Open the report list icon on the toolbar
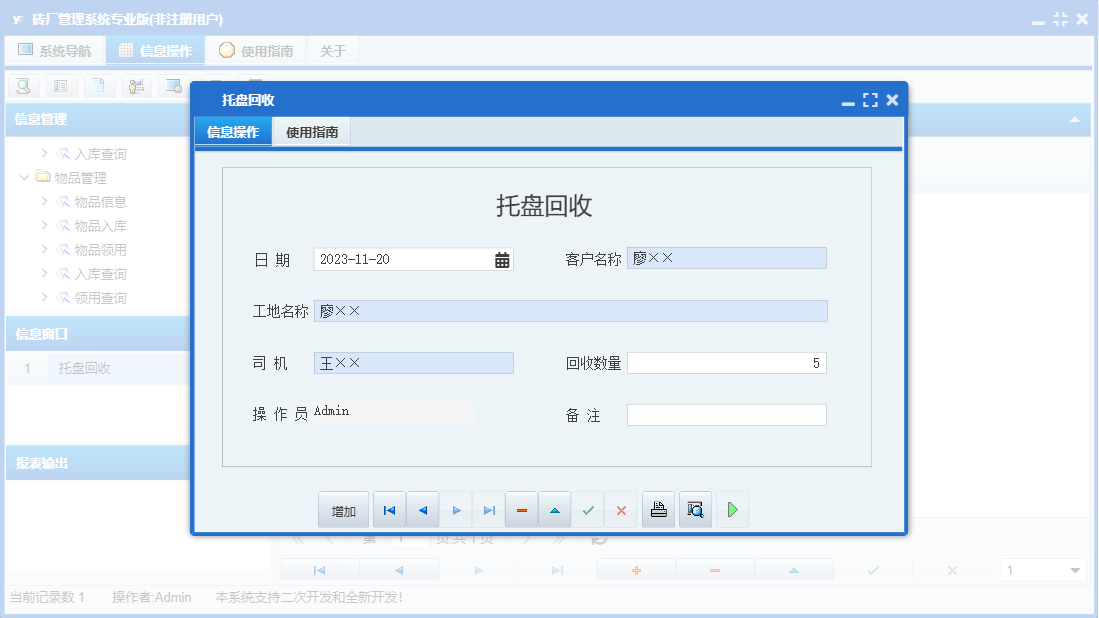 pos(61,86)
